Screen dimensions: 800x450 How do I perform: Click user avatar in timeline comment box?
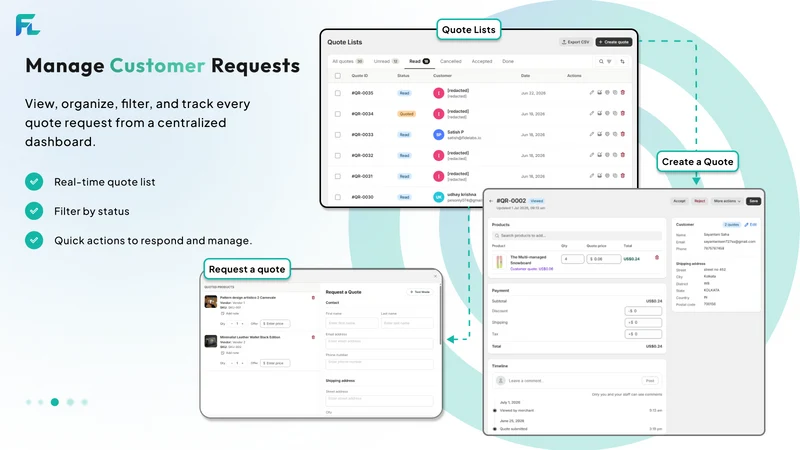[x=501, y=381]
